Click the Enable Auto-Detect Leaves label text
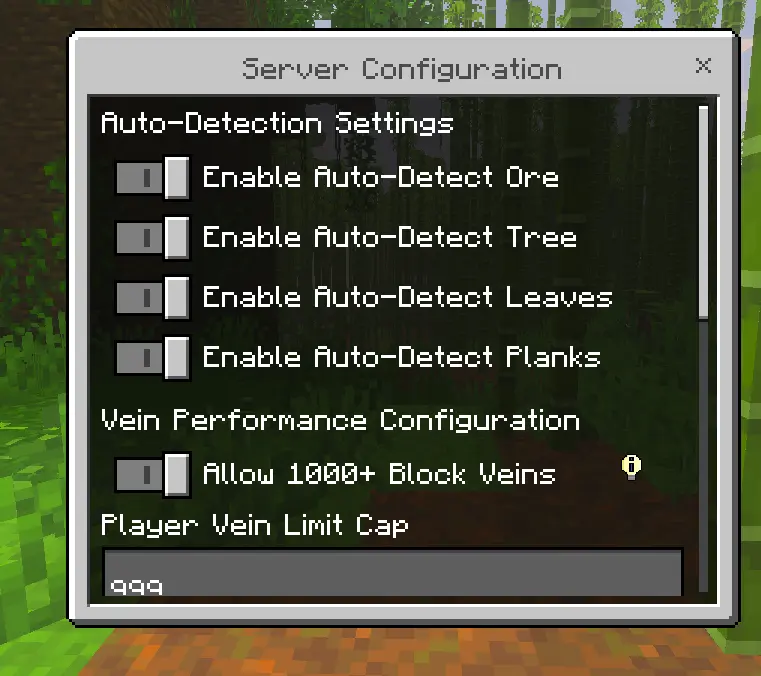The image size is (761, 676). 408,297
